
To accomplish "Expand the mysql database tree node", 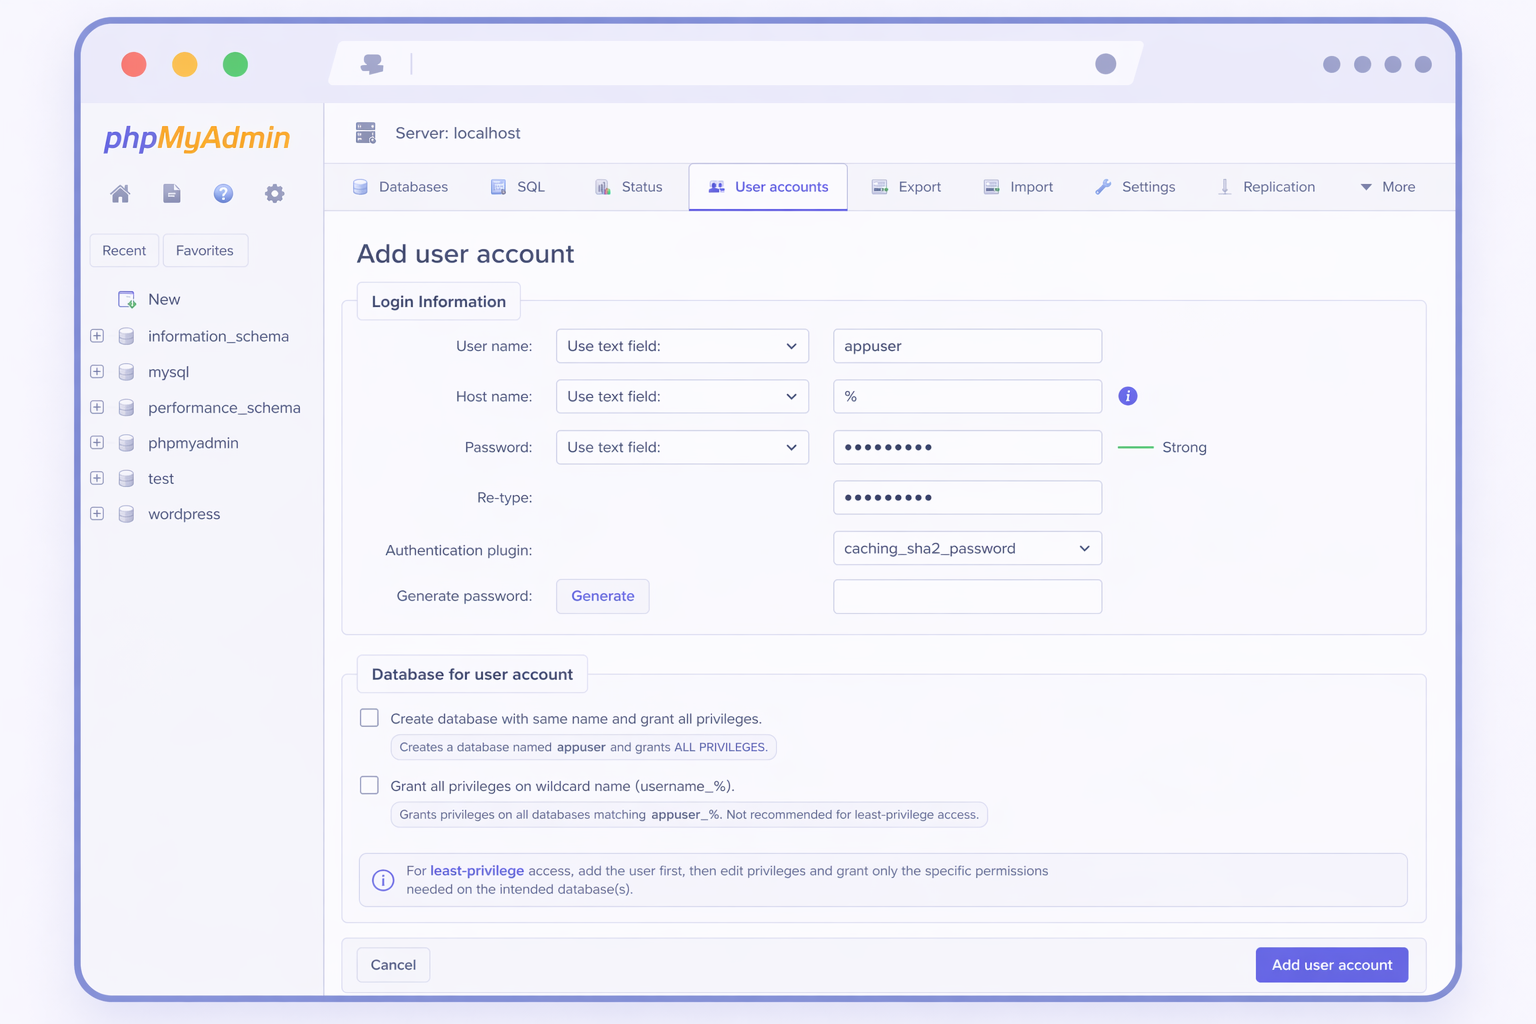I will tap(96, 371).
